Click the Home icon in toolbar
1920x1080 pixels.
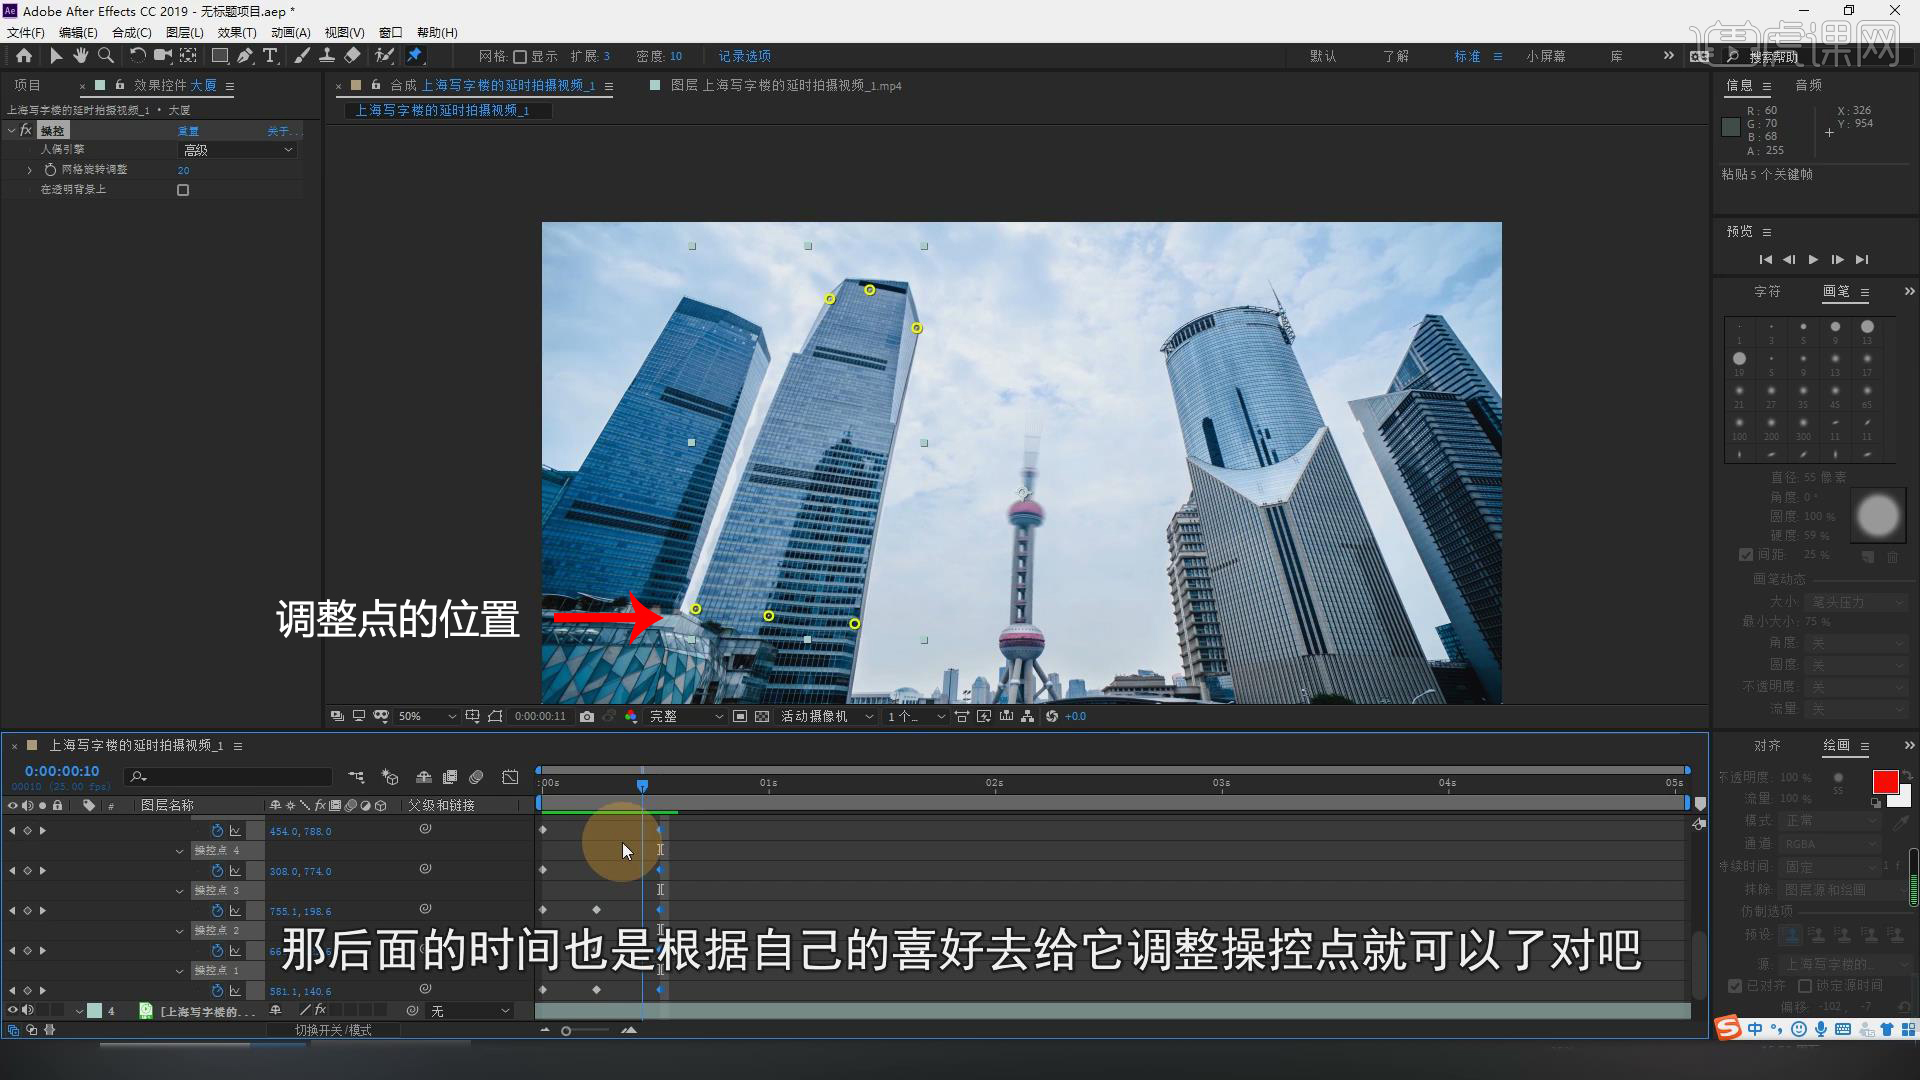point(24,56)
